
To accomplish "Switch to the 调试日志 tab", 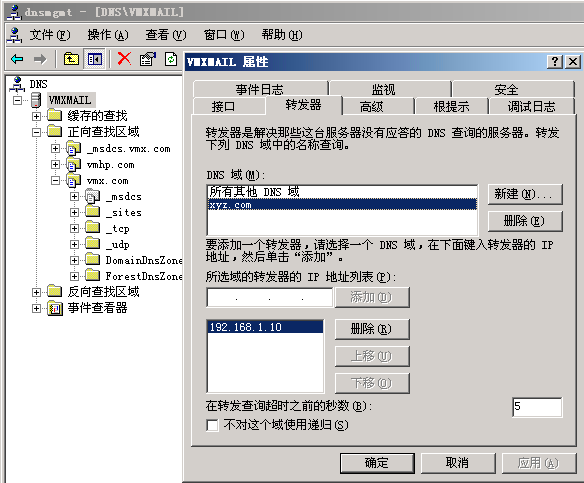I will (x=531, y=107).
